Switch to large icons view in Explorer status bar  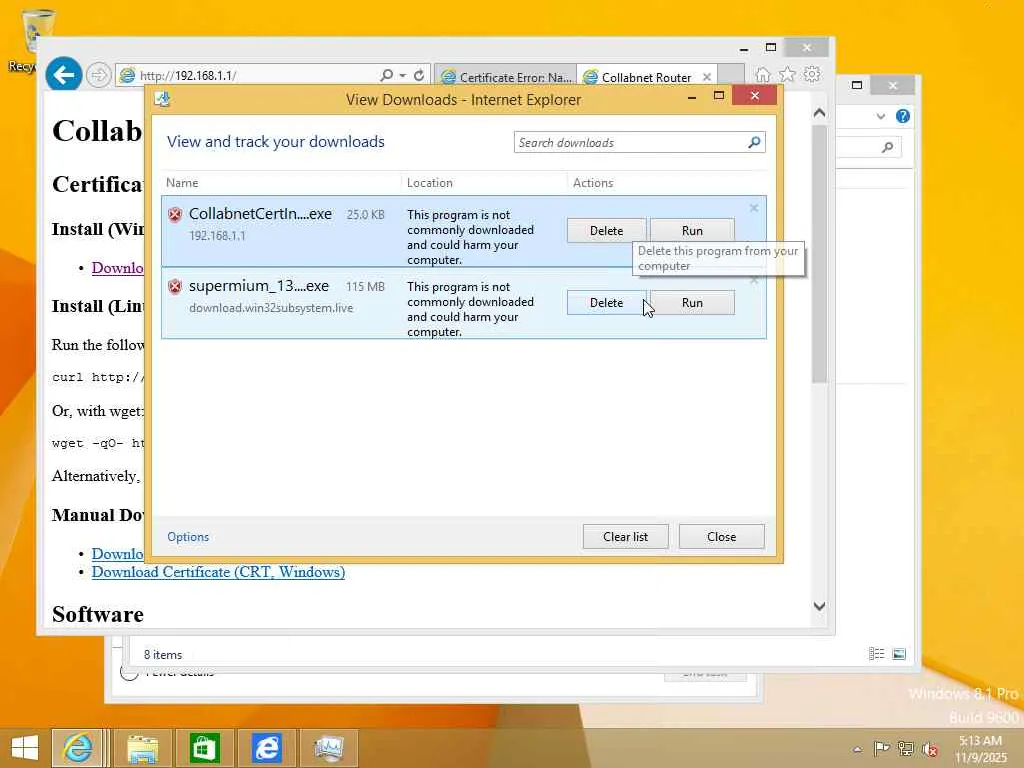point(899,654)
